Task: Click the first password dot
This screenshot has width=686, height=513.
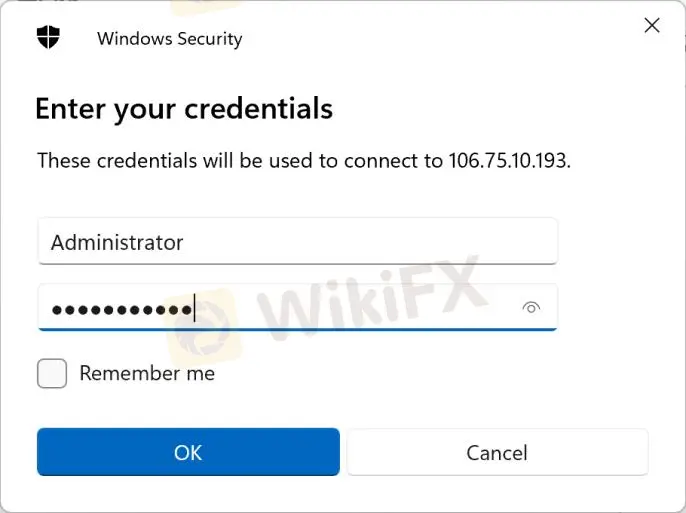Action: (x=57, y=310)
